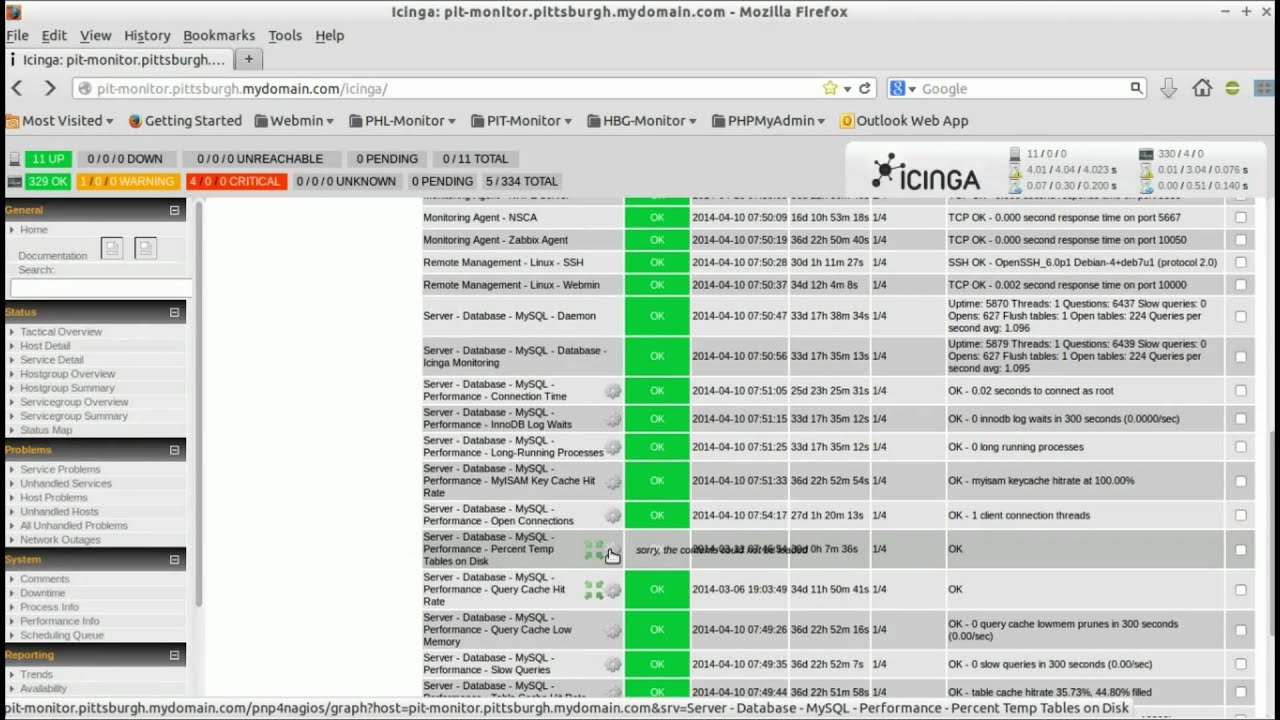Check the box for Icinga Monitoring database row
Viewport: 1280px width, 720px height.
1241,356
